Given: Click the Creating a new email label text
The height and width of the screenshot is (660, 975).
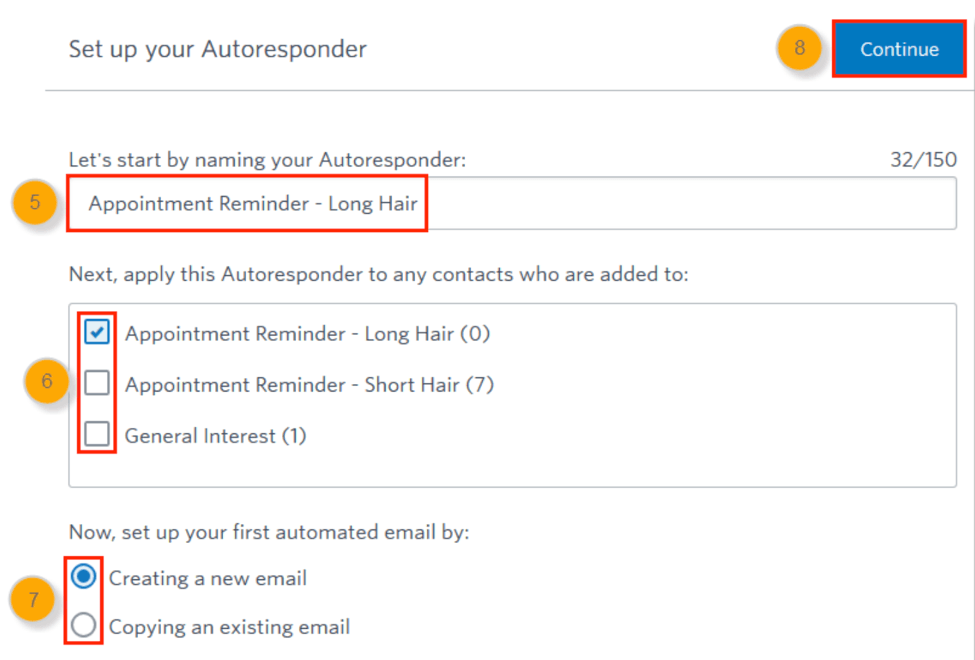Looking at the screenshot, I should point(207,578).
